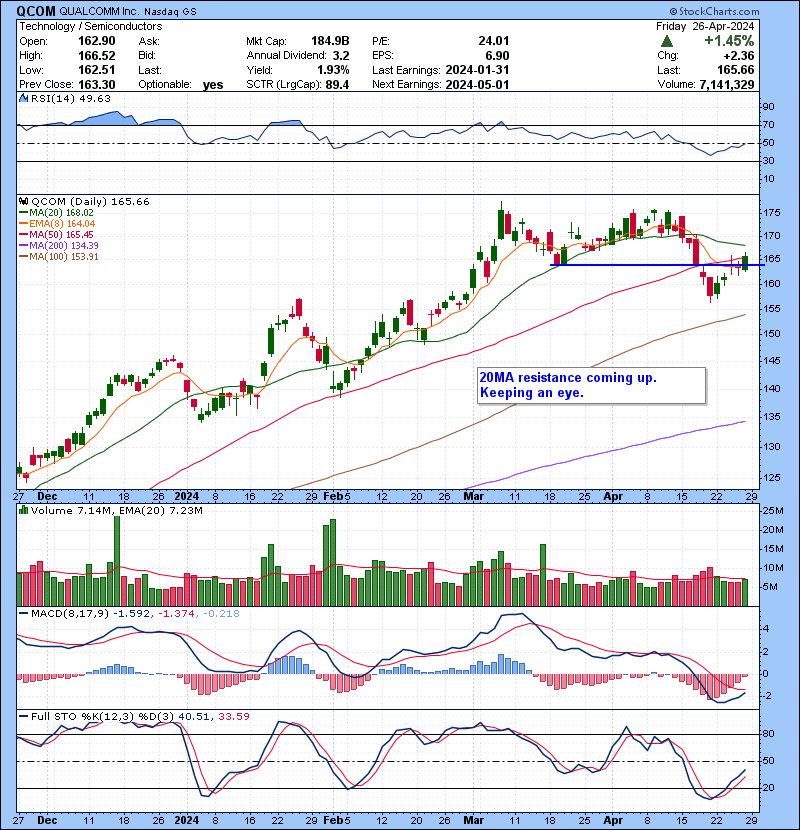Click the volume bars icon beside Volume 7.14M
The height and width of the screenshot is (830, 800).
point(23,511)
